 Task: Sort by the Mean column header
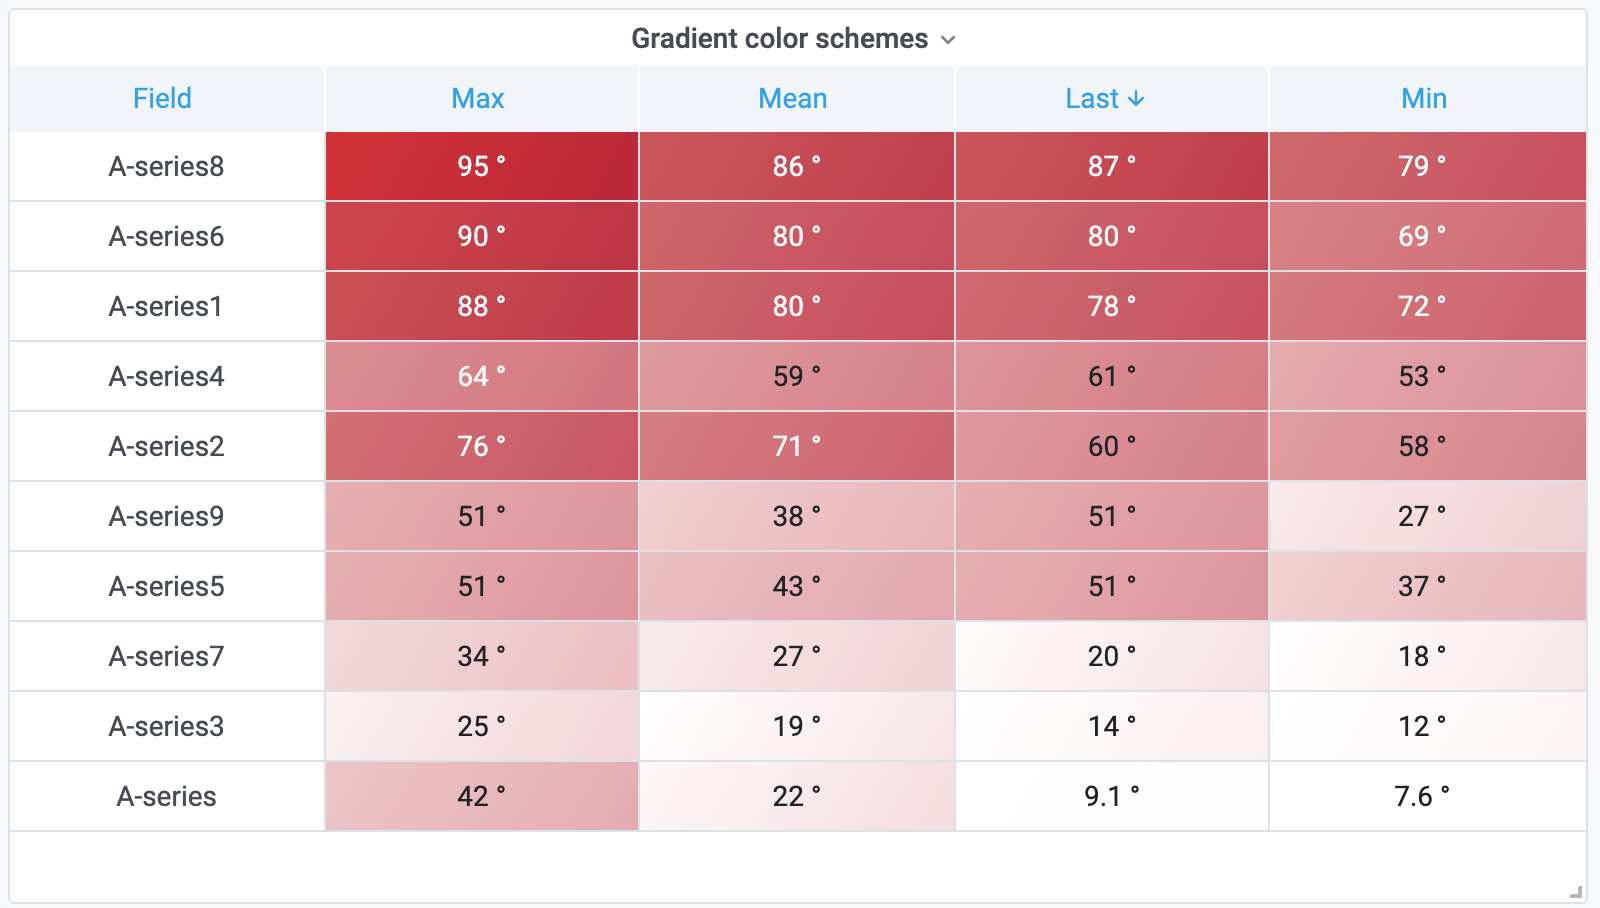tap(793, 99)
